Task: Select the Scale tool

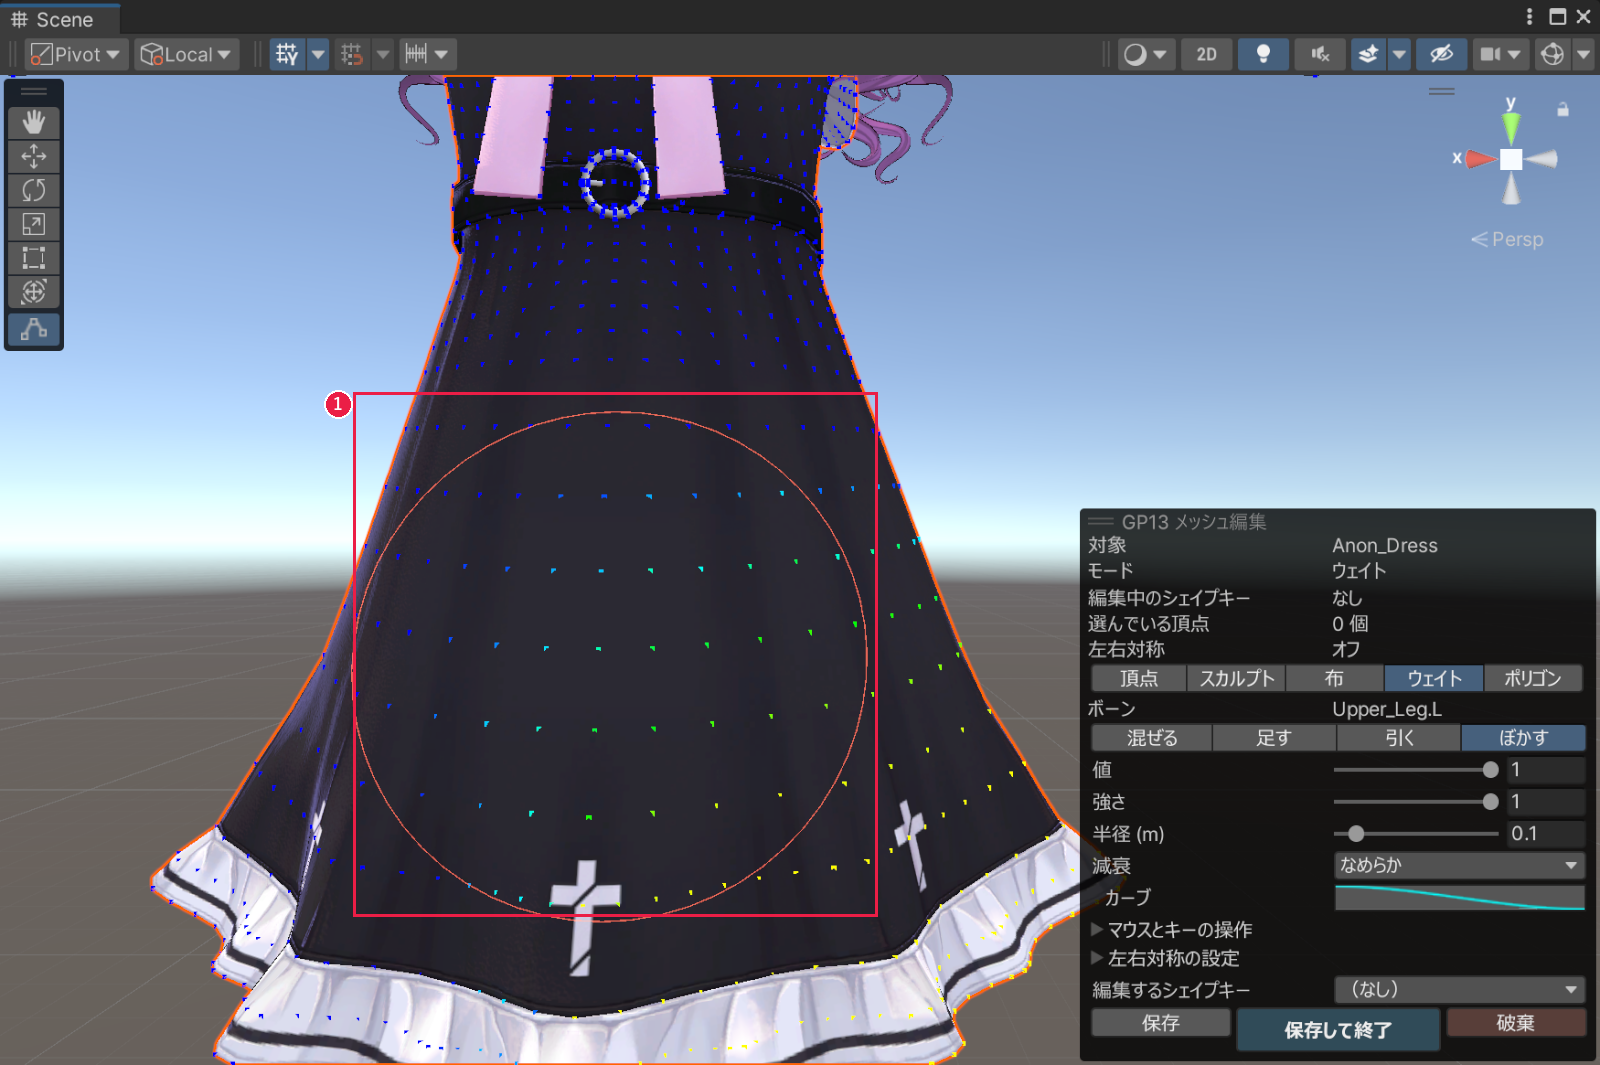Action: pyautogui.click(x=34, y=224)
